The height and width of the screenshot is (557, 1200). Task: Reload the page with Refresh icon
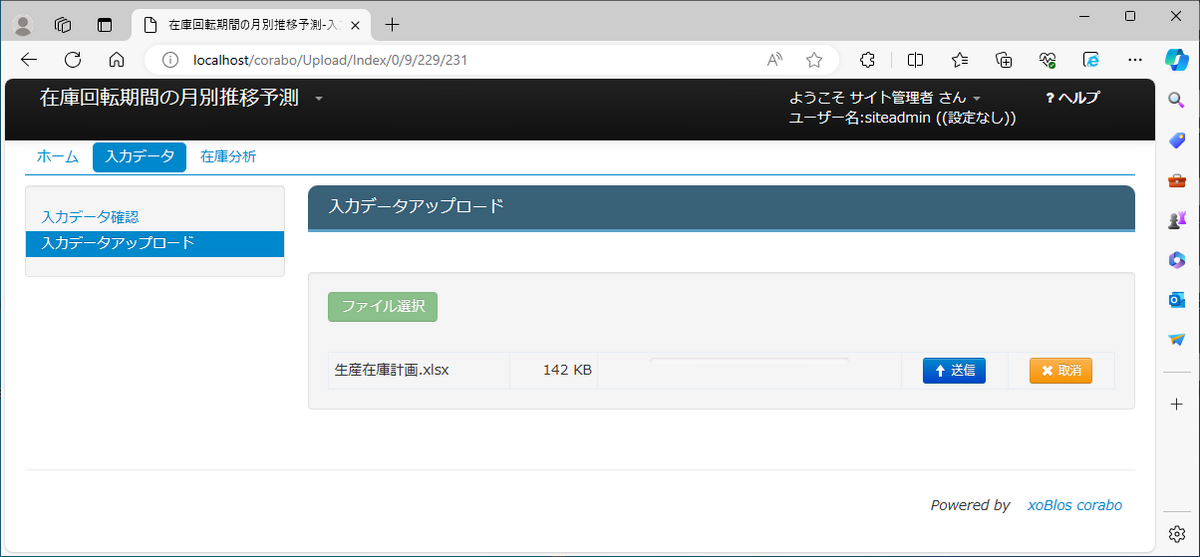pos(72,59)
